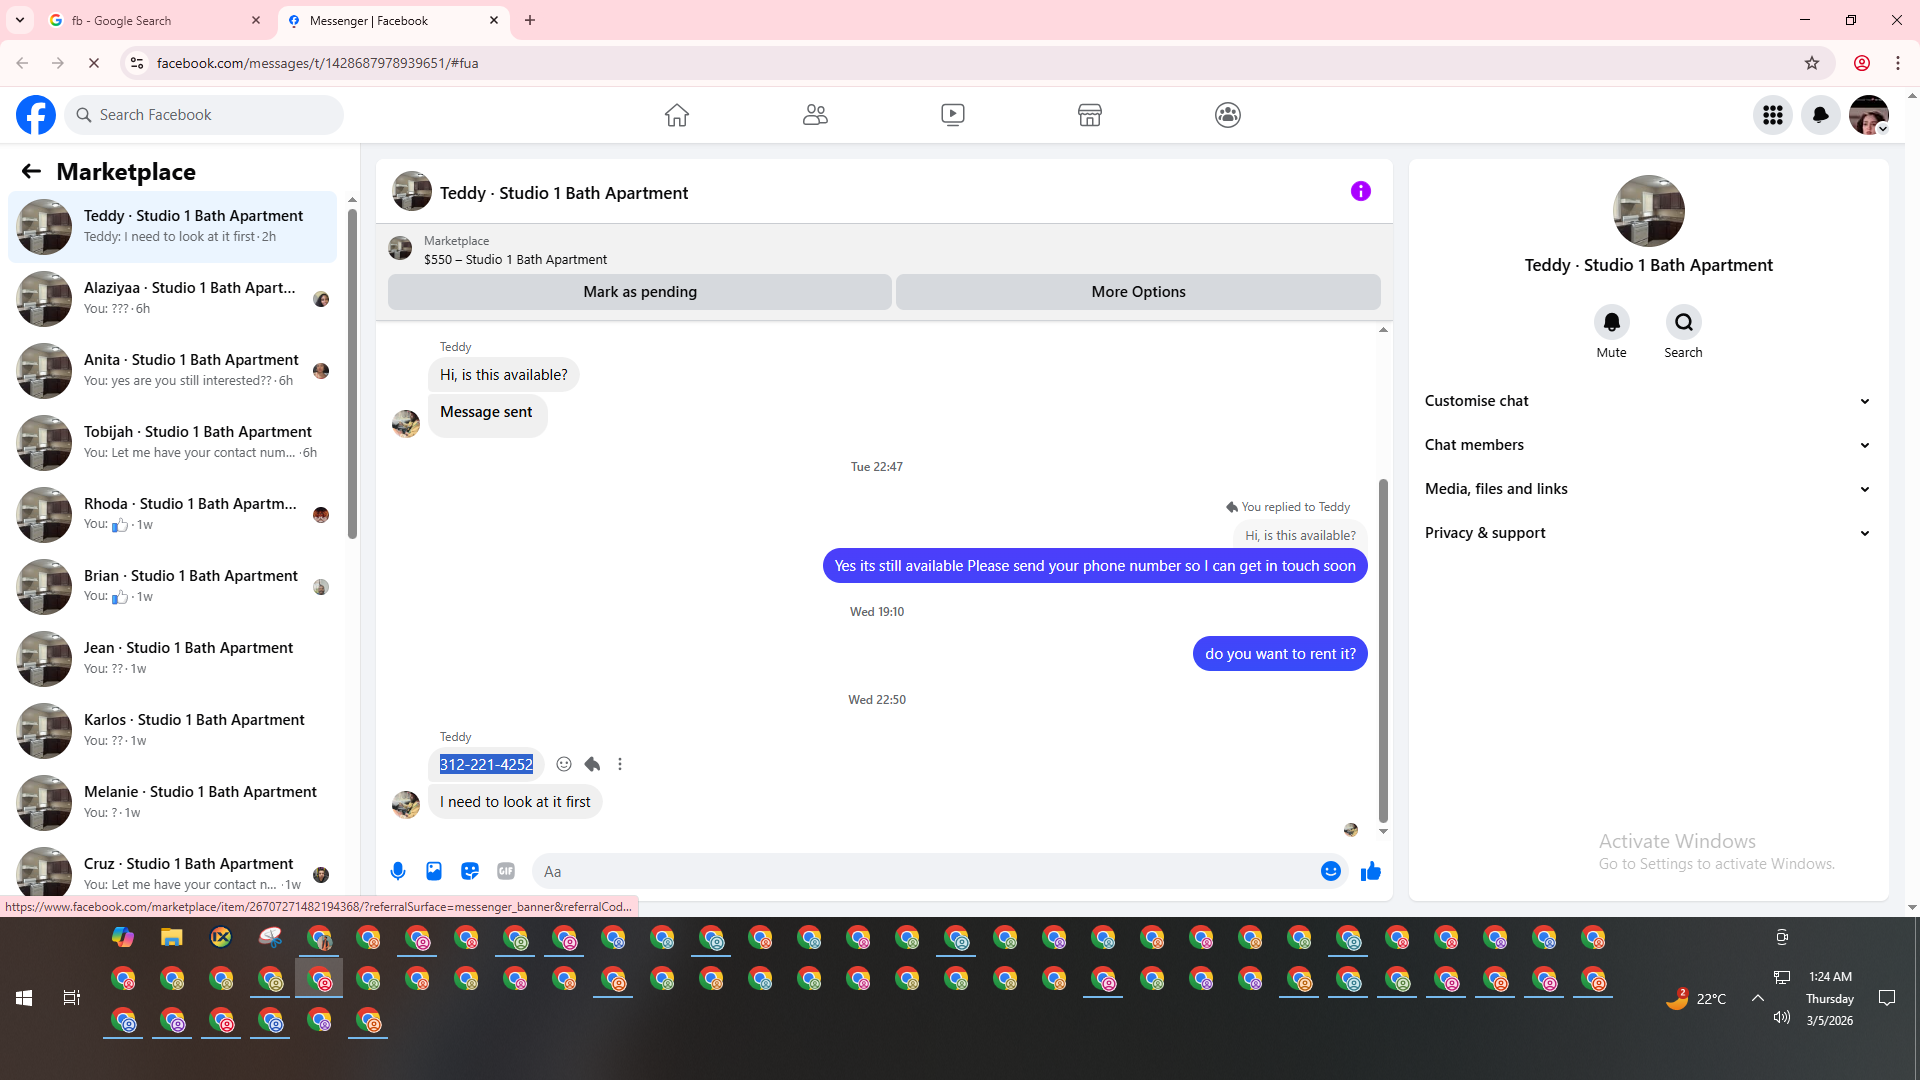Open the $550 Studio 1 Bath Apartment listing
This screenshot has height=1080, width=1920.
pos(515,259)
